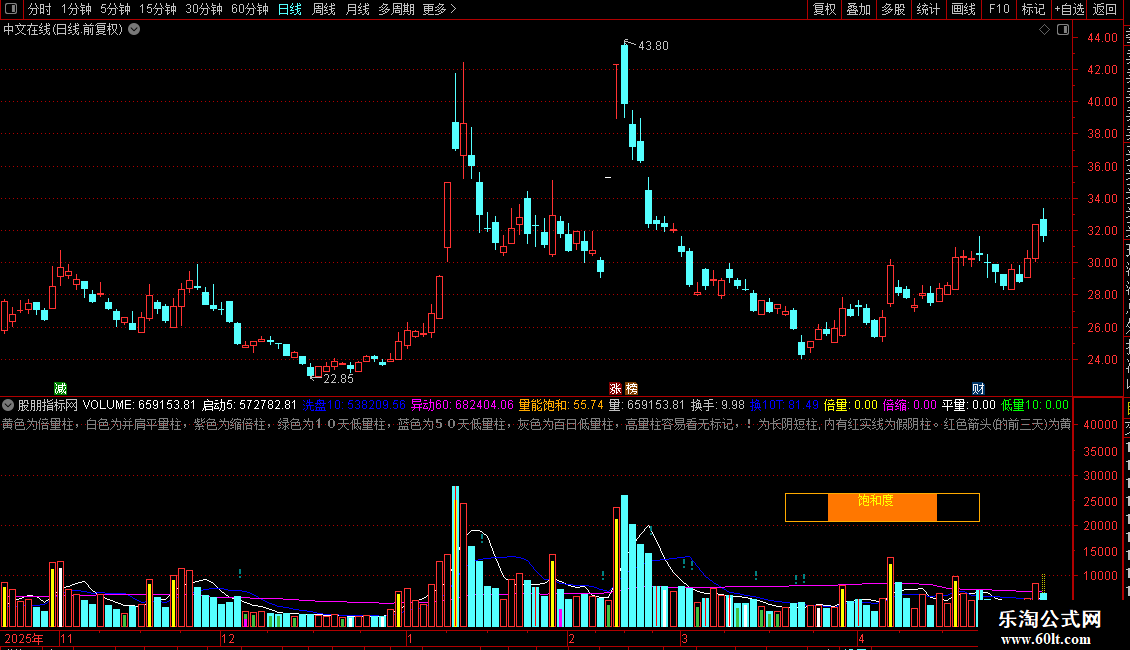Open chart dropdown next to 中文在线 title
The height and width of the screenshot is (650, 1130).
pos(134,30)
